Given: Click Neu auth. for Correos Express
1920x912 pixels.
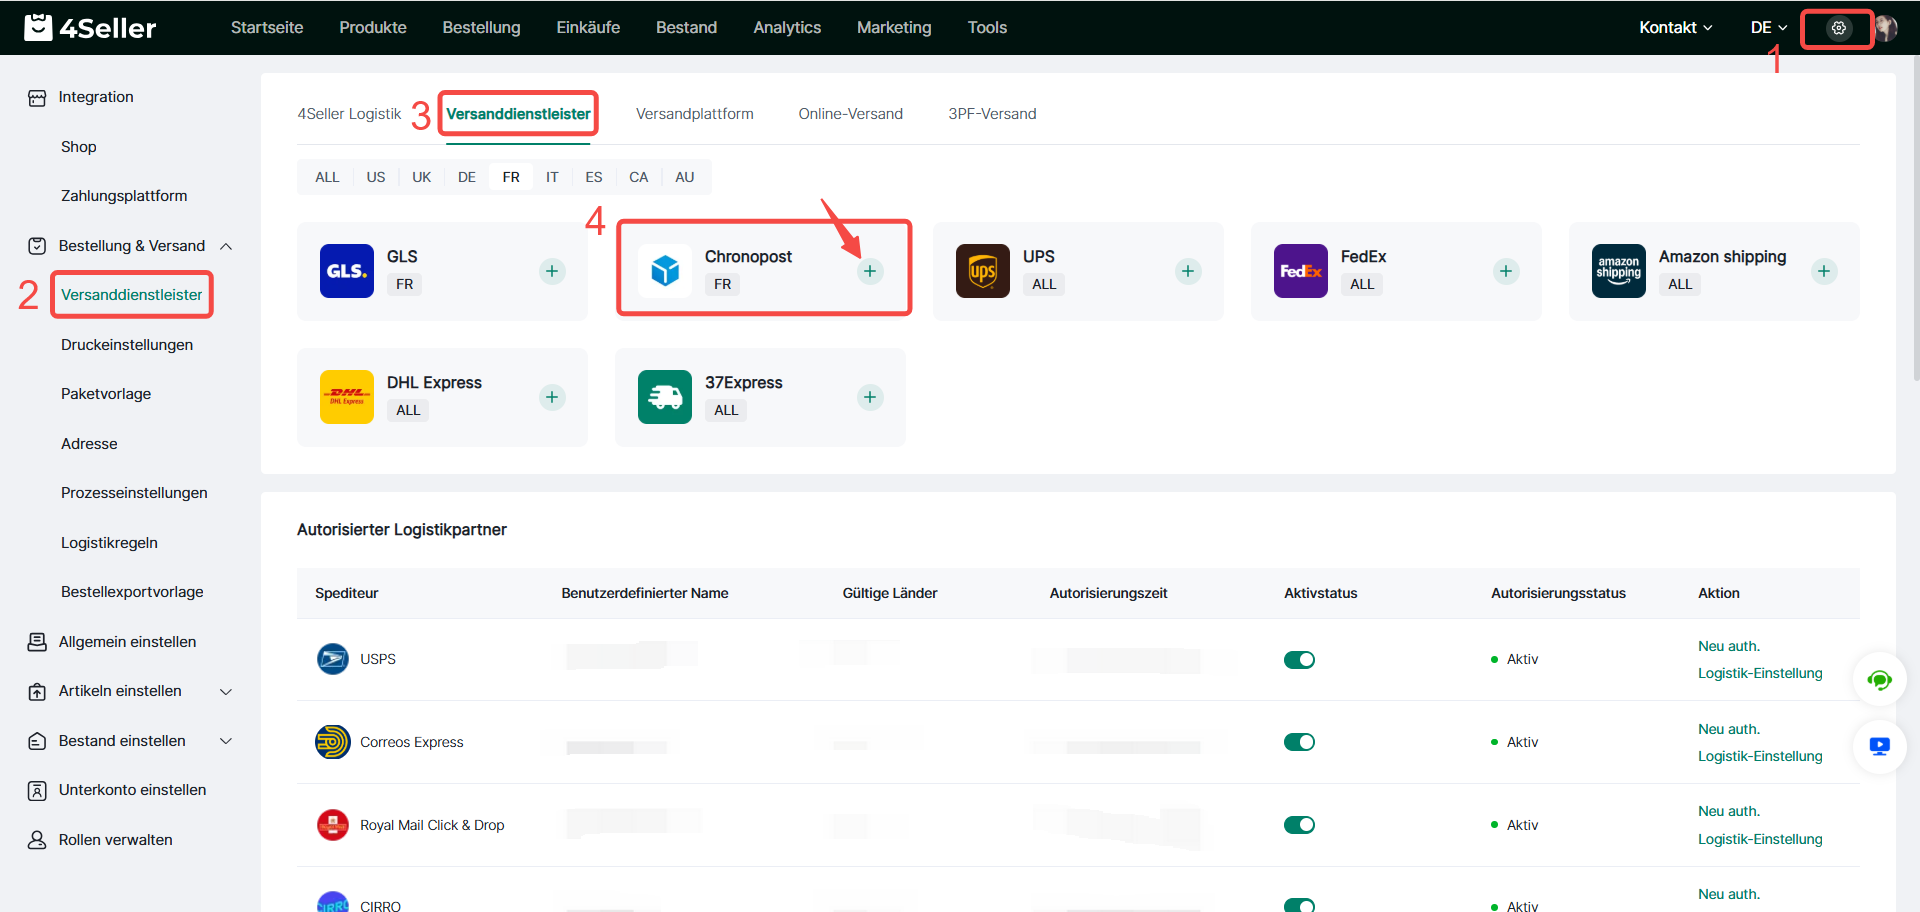Looking at the screenshot, I should tap(1729, 729).
